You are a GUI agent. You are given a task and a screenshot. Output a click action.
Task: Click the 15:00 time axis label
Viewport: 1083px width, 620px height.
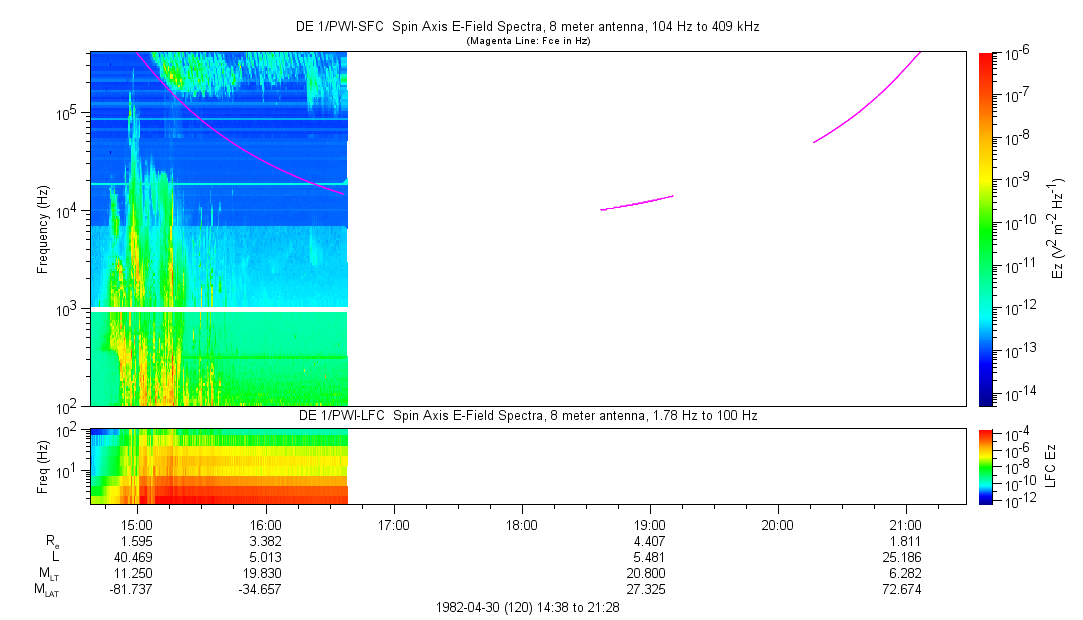coord(137,524)
